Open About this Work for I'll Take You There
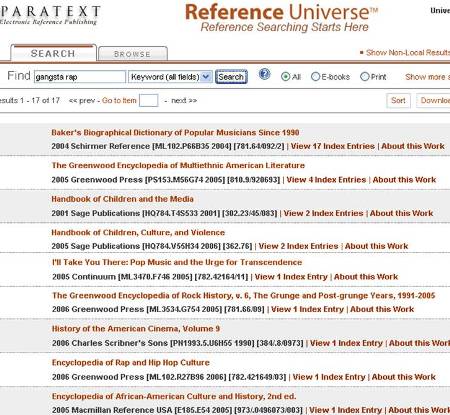450x415 pixels. point(366,277)
